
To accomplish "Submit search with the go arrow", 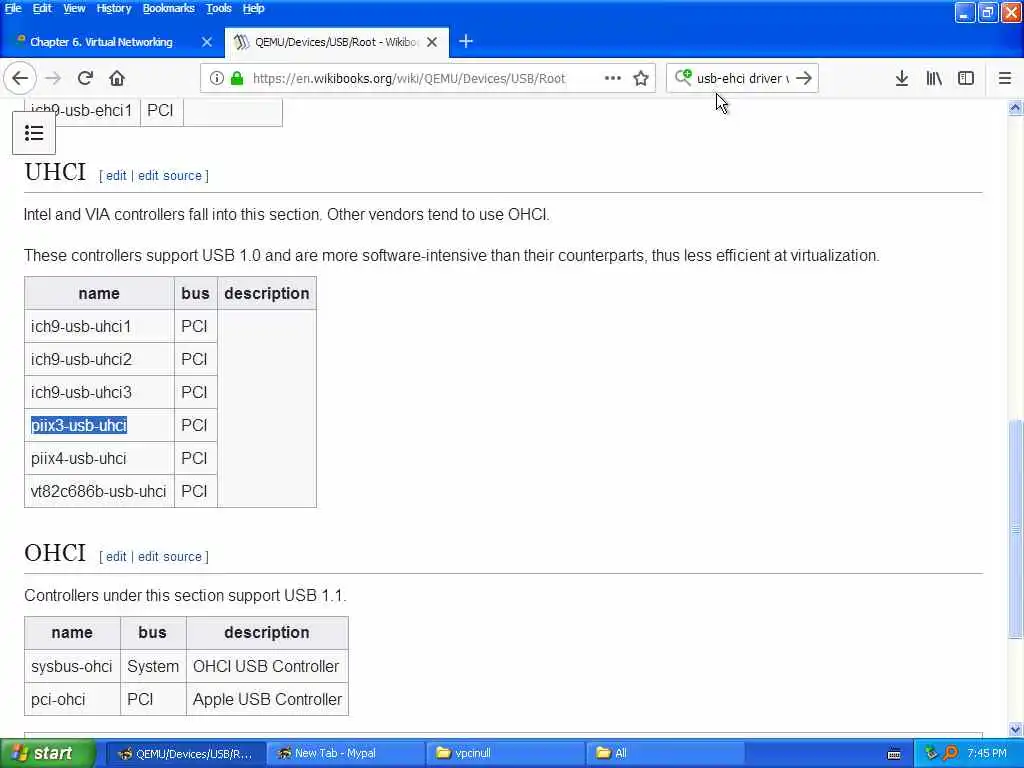I will tap(804, 78).
